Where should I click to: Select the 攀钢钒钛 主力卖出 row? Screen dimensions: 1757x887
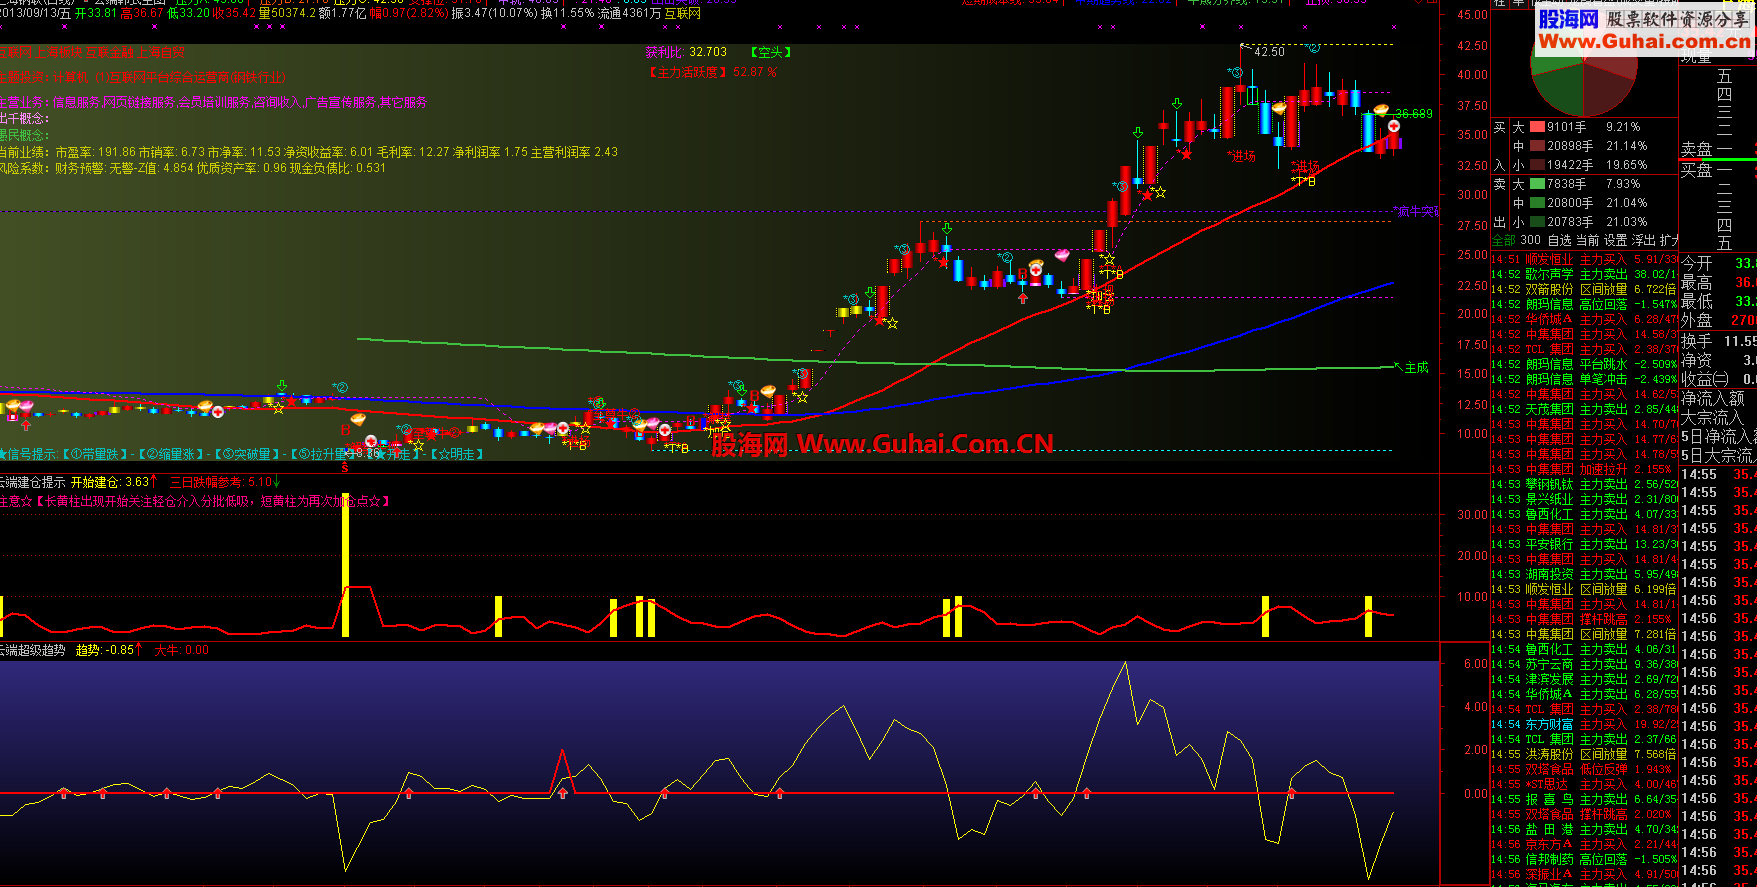(x=1585, y=484)
